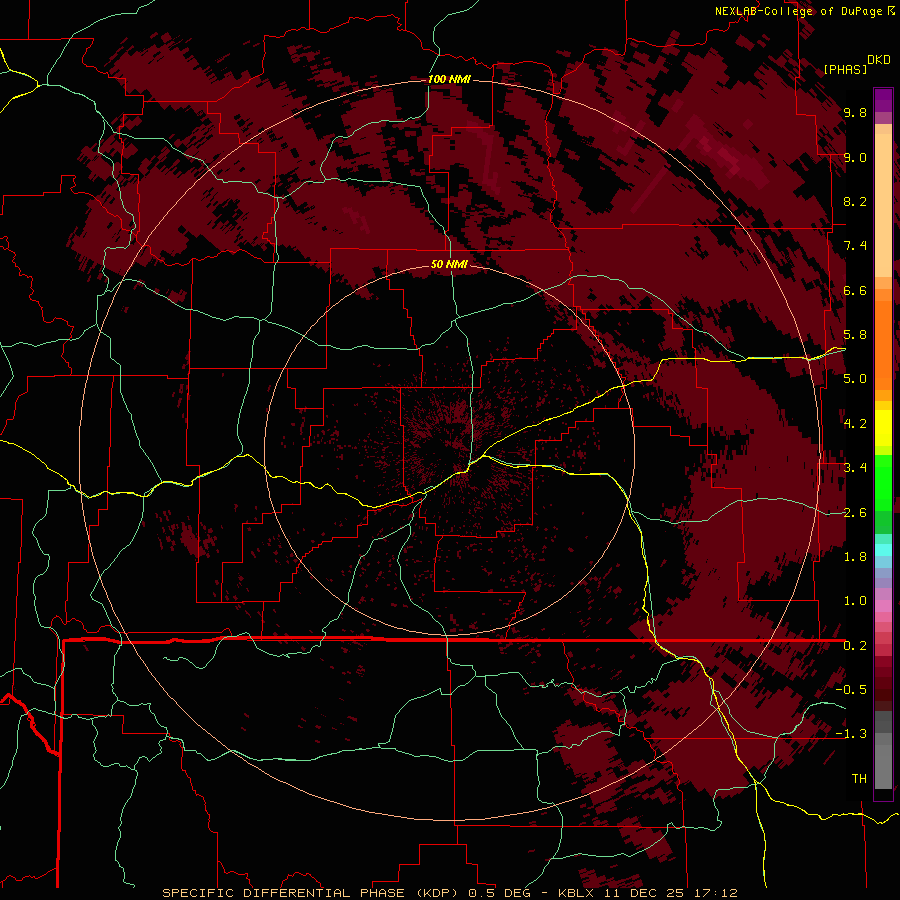Click the -0.5 scale value
900x900 pixels.
pos(851,690)
